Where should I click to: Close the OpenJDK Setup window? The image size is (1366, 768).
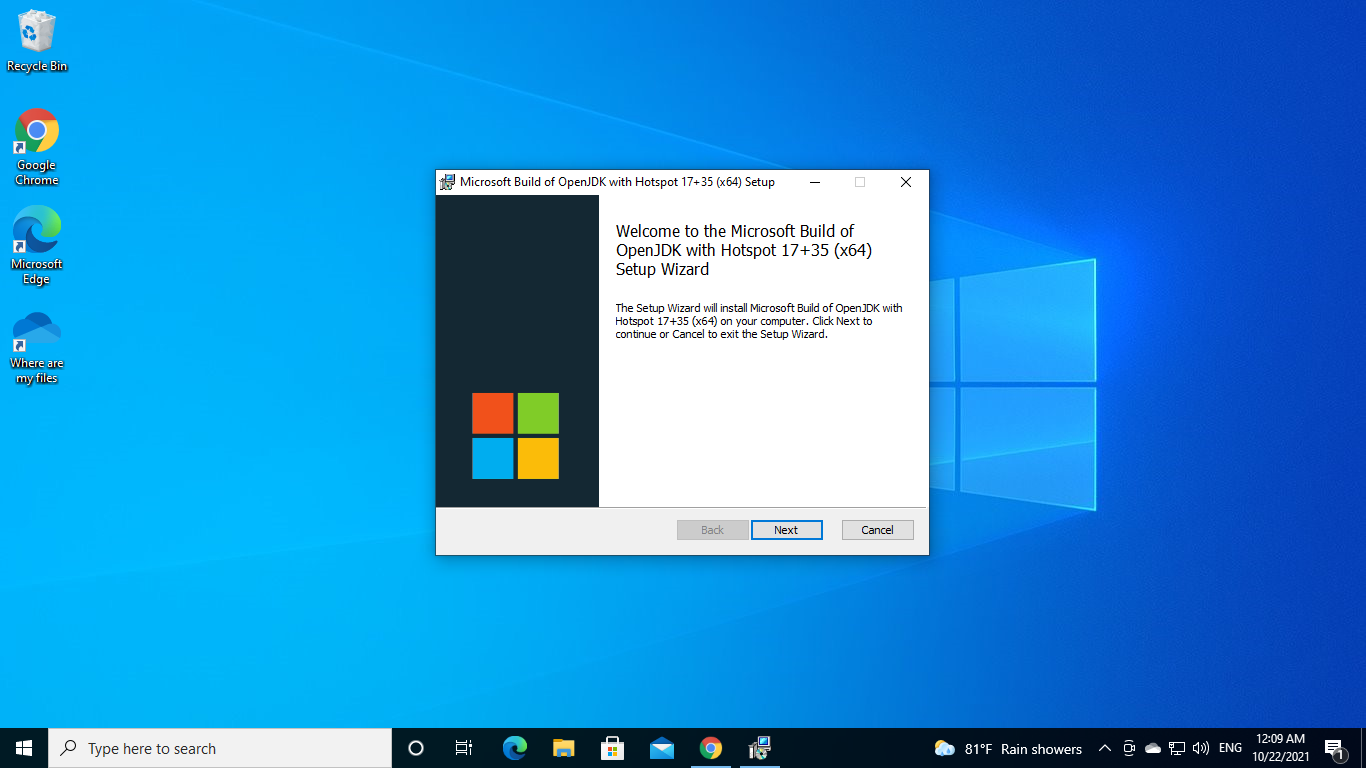click(x=905, y=182)
